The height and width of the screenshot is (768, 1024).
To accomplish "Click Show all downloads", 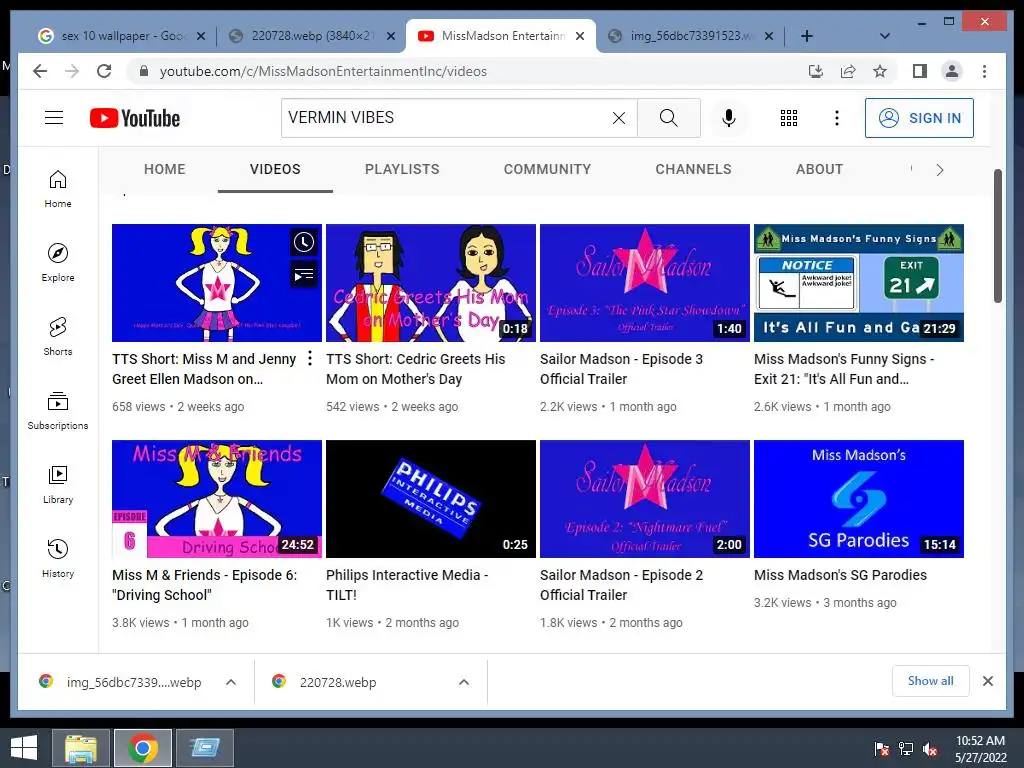I will point(931,681).
